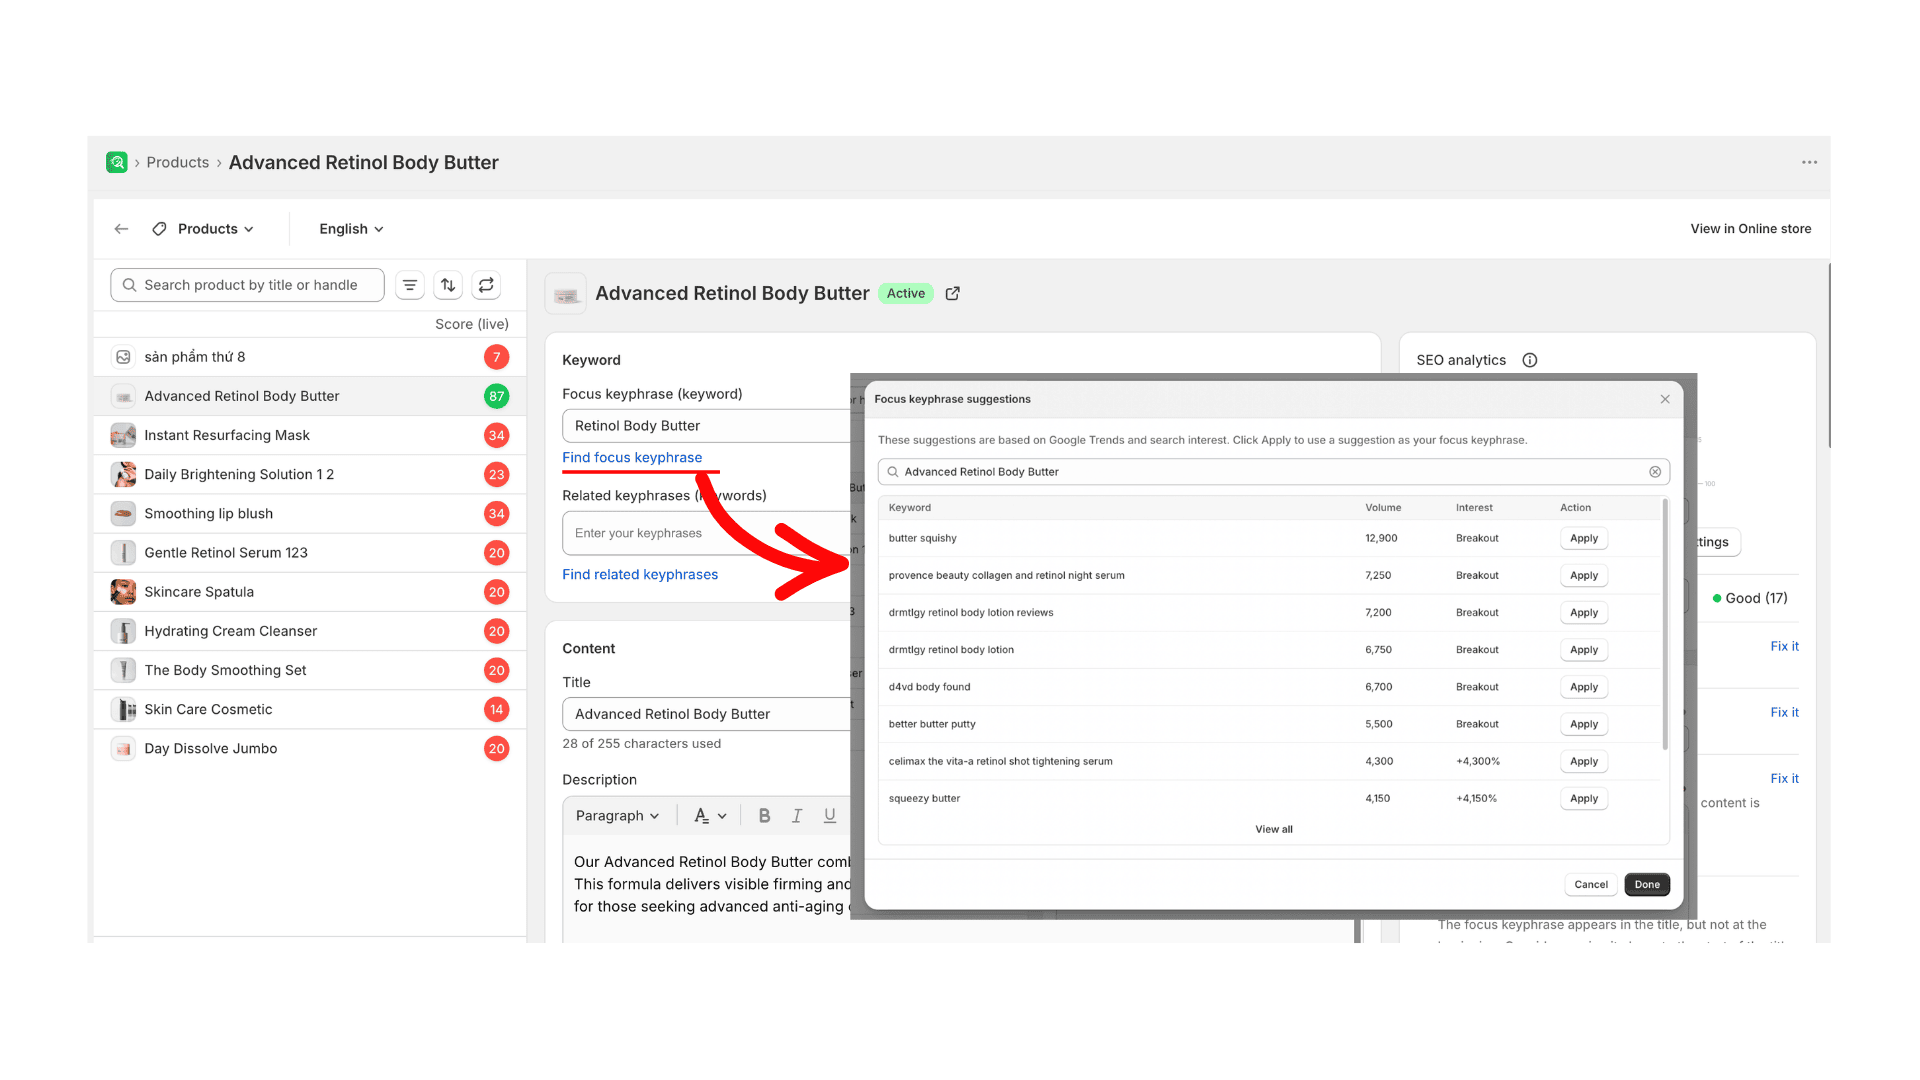The height and width of the screenshot is (1080, 1920).
Task: Open product in new tab icon
Action: pos(952,293)
